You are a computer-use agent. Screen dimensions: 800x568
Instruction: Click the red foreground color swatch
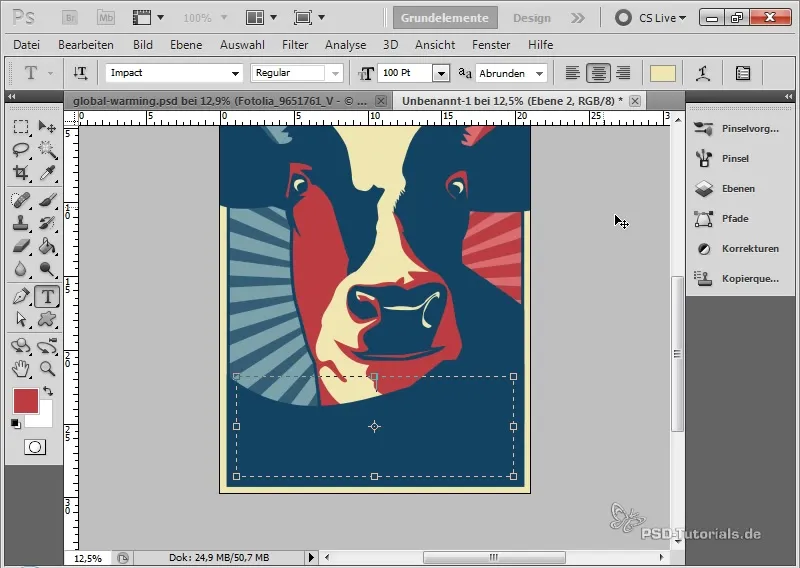click(26, 401)
